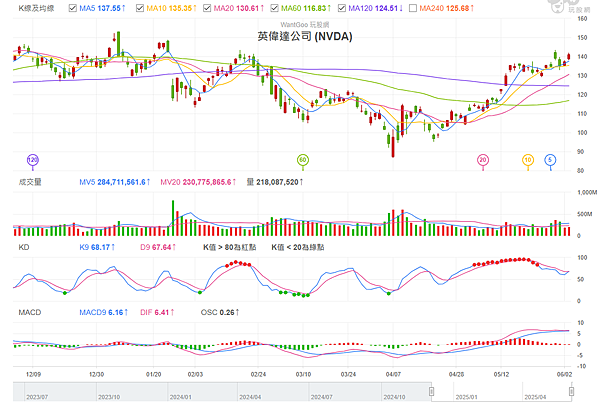Click the MA10 135.35 value label

point(171,8)
